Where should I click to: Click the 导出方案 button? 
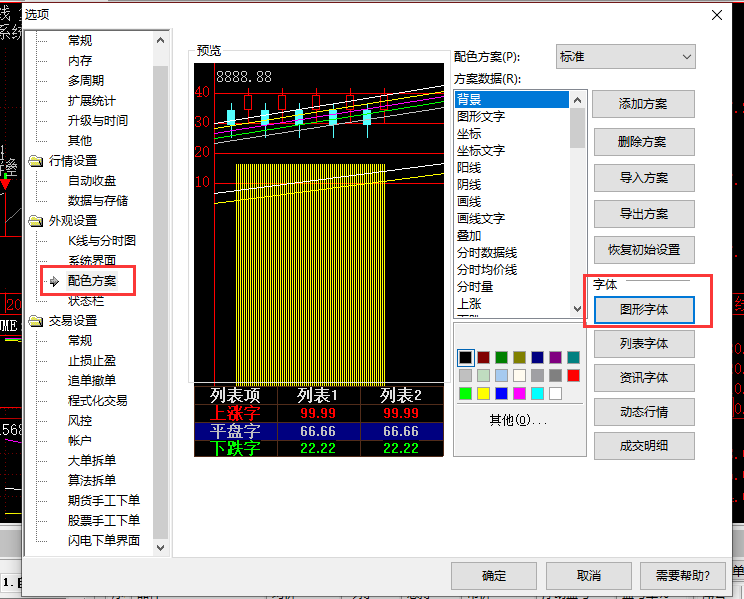644,214
